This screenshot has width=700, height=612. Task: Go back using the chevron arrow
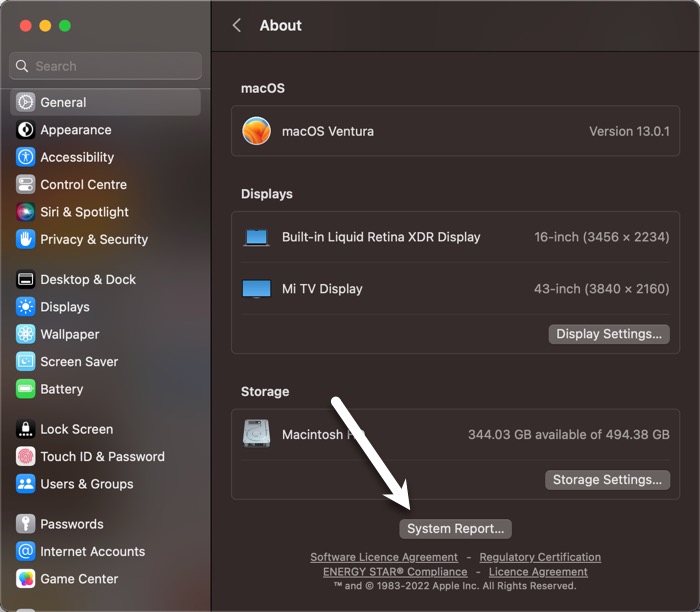237,25
